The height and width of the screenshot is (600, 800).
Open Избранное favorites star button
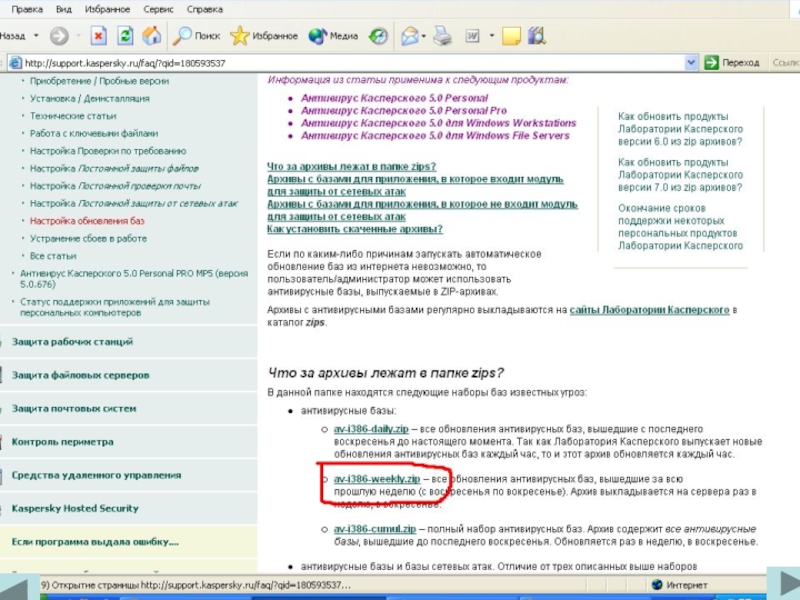tap(263, 36)
